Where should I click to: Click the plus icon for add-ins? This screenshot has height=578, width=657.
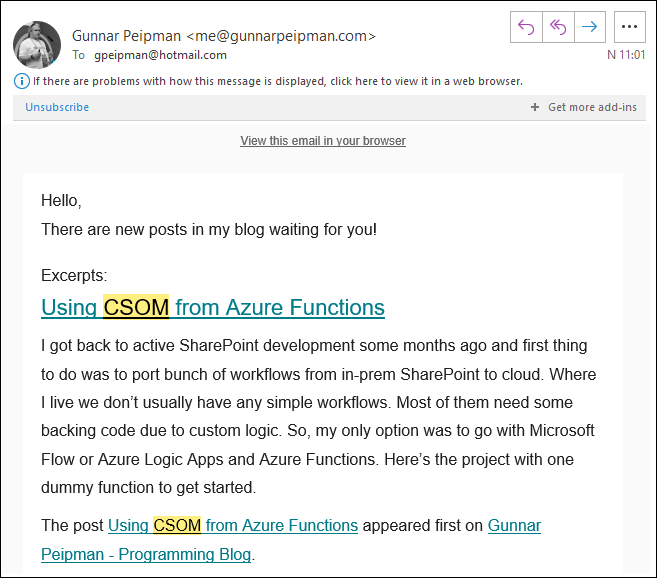535,107
